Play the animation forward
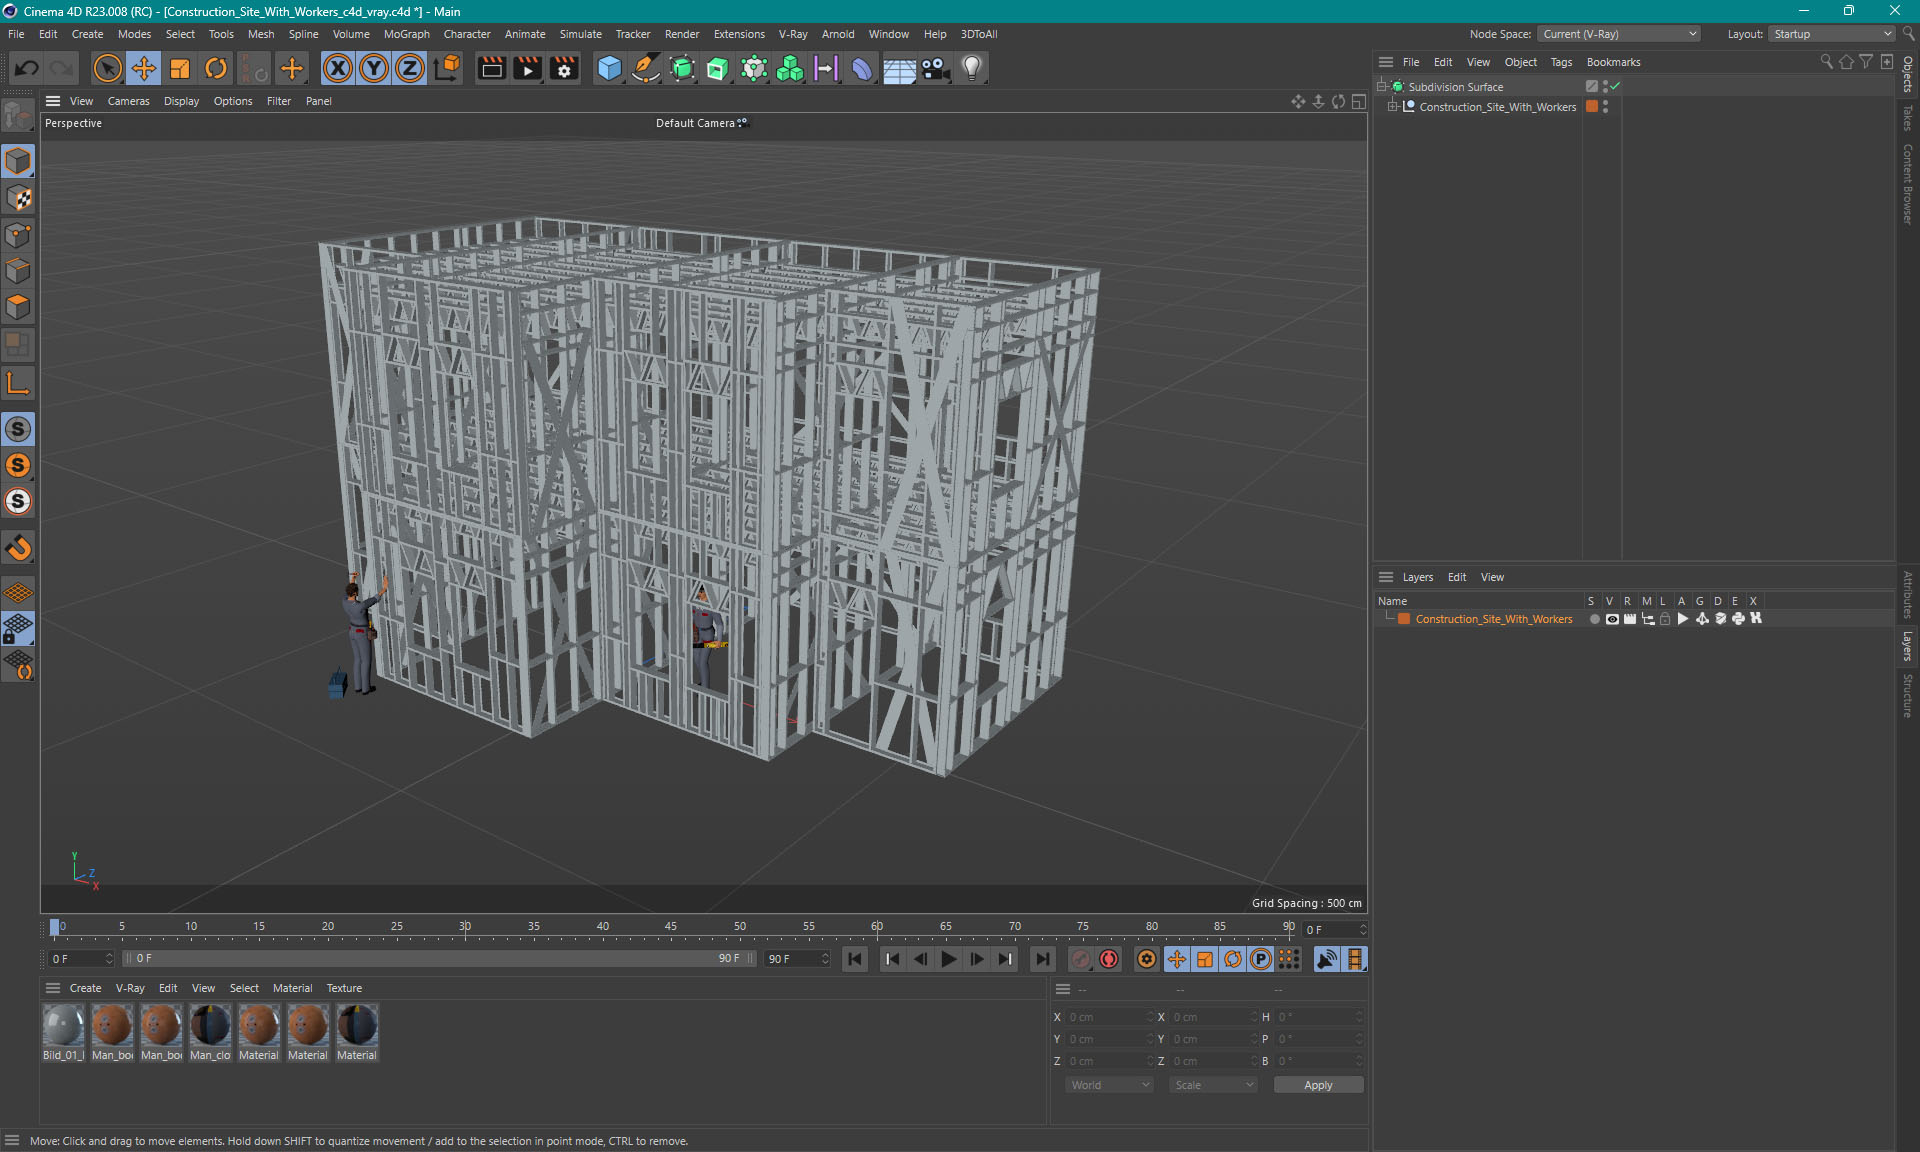The width and height of the screenshot is (1920, 1152). click(x=948, y=959)
